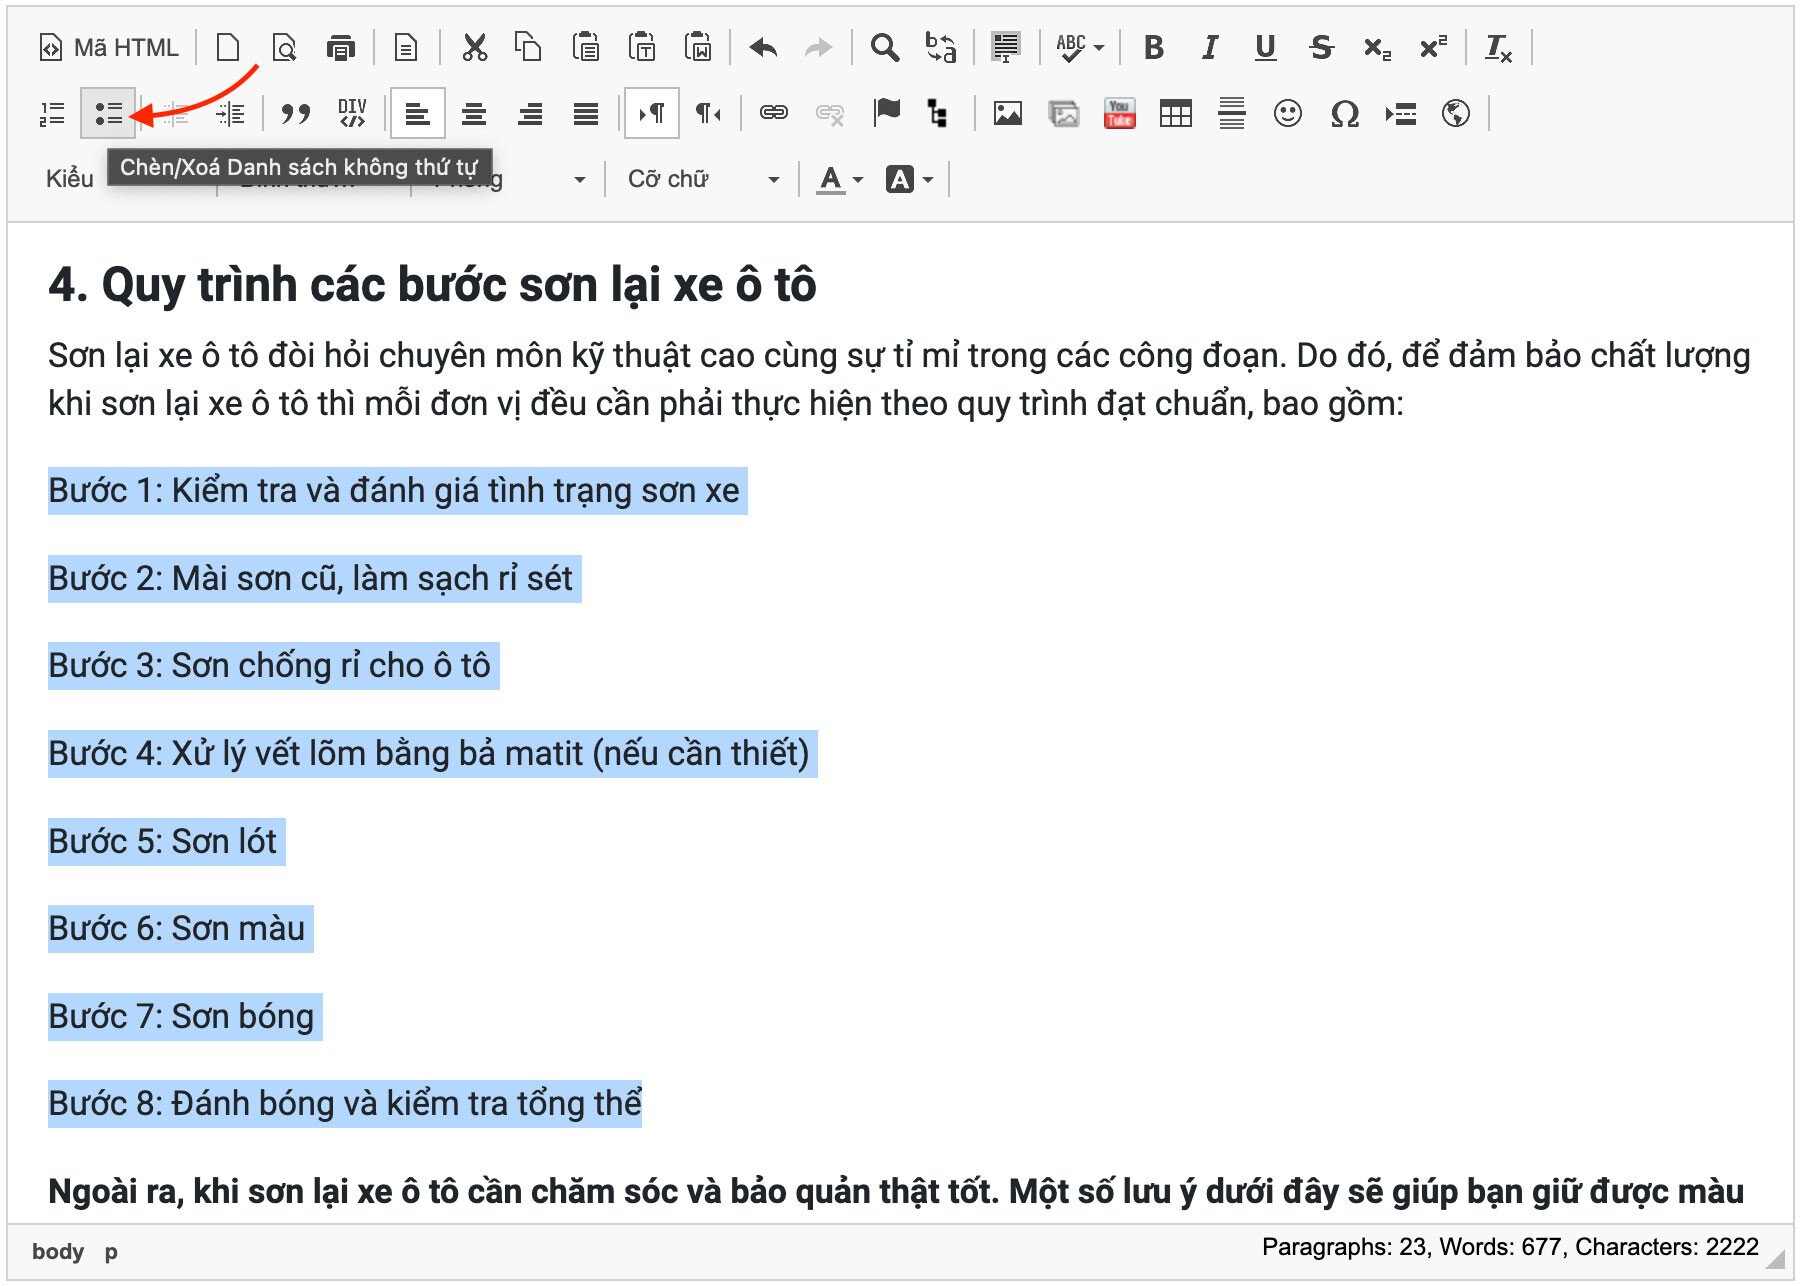Insert a table using the table icon
The width and height of the screenshot is (1800, 1286).
[1175, 114]
